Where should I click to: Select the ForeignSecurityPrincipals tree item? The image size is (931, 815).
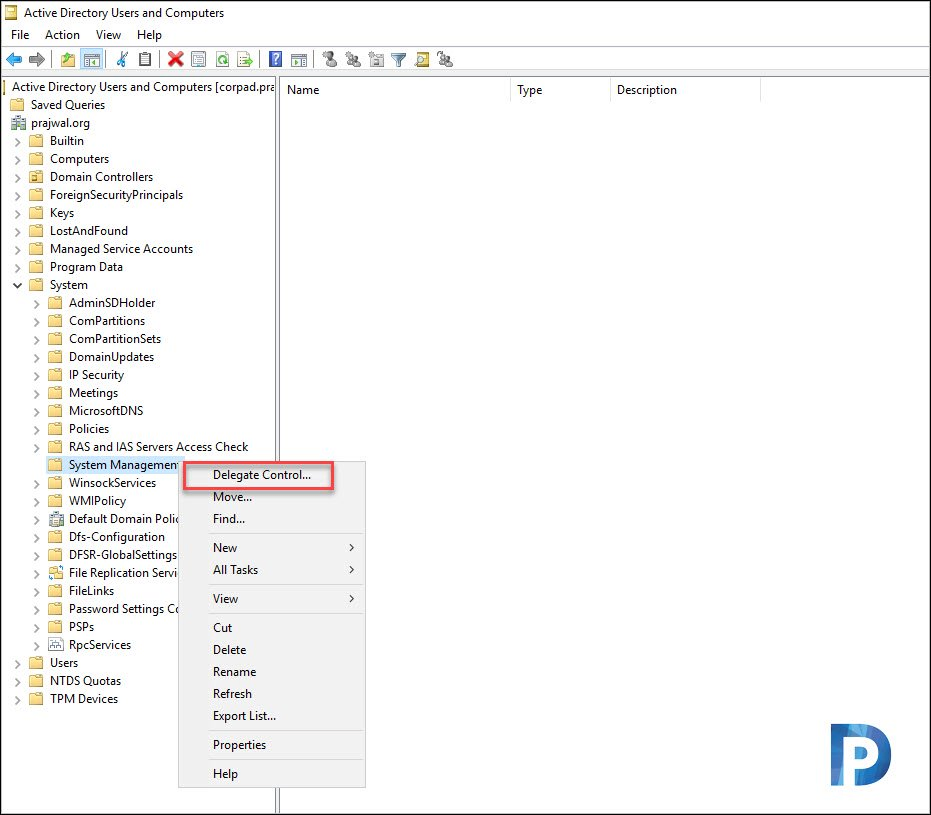click(116, 195)
